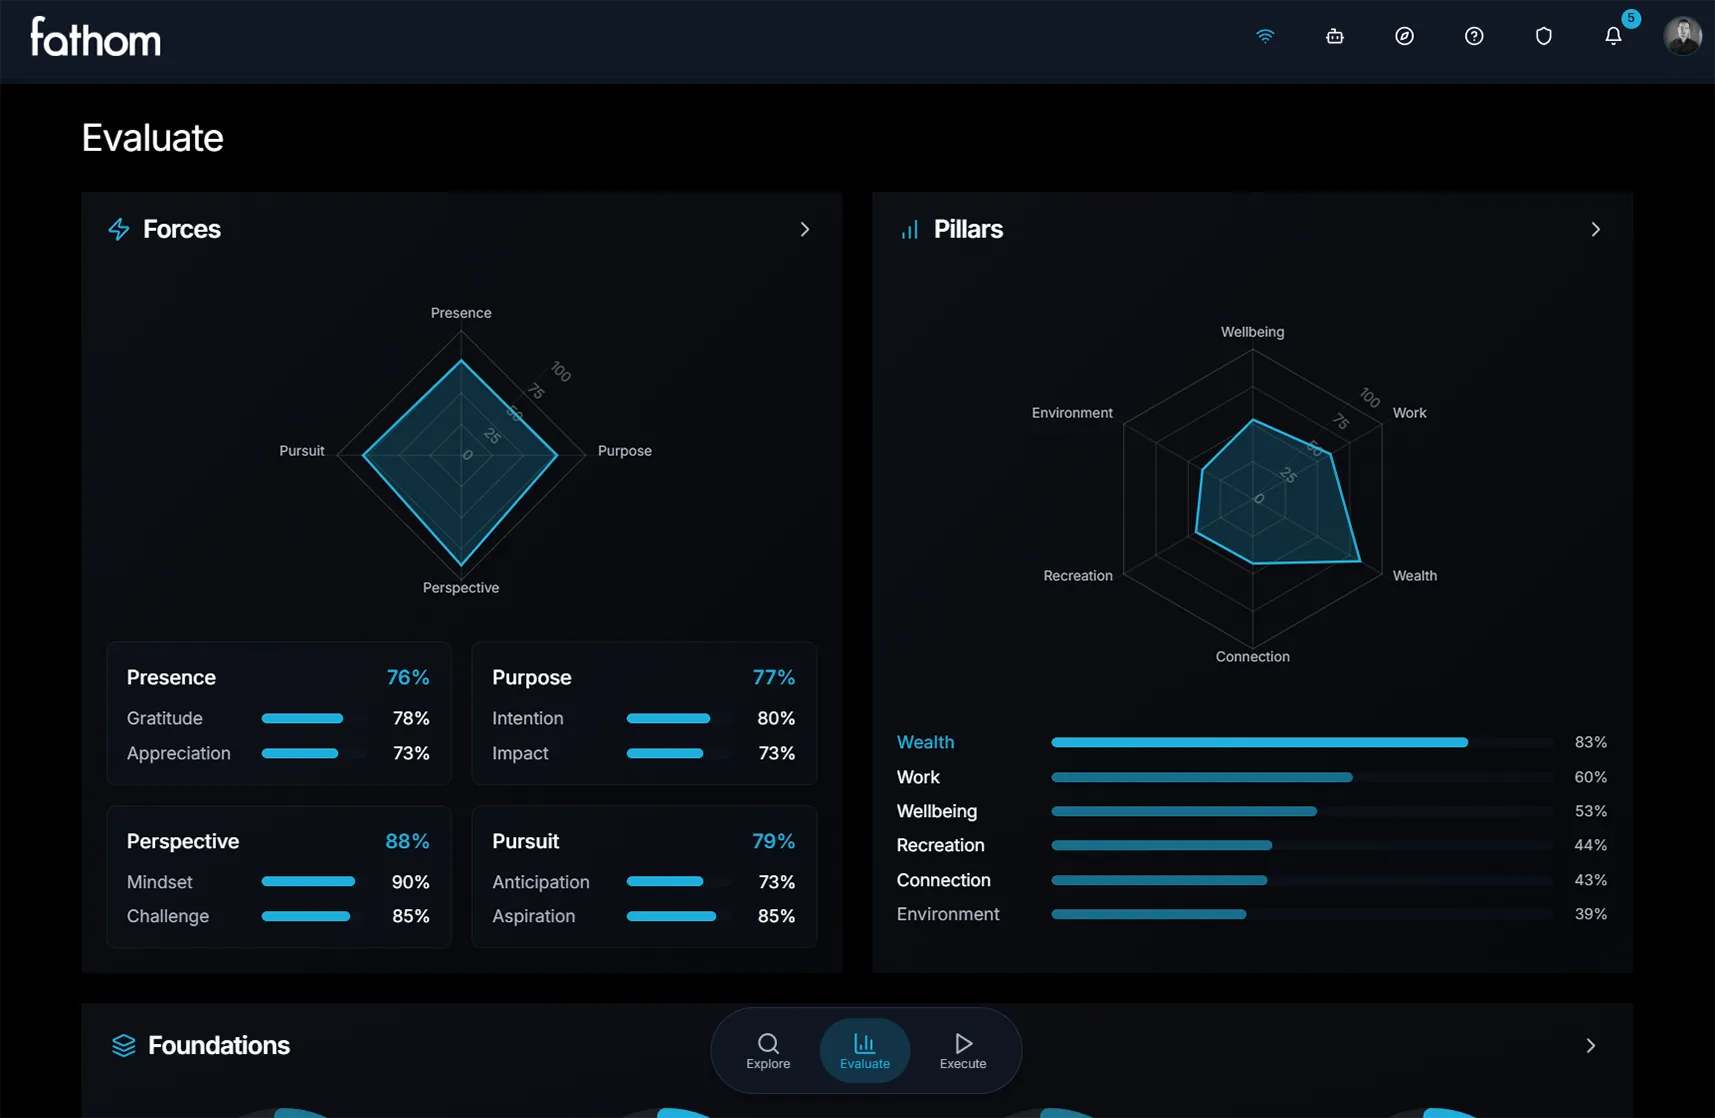This screenshot has height=1118, width=1715.
Task: Click the Foundations layers icon
Action: pos(123,1045)
